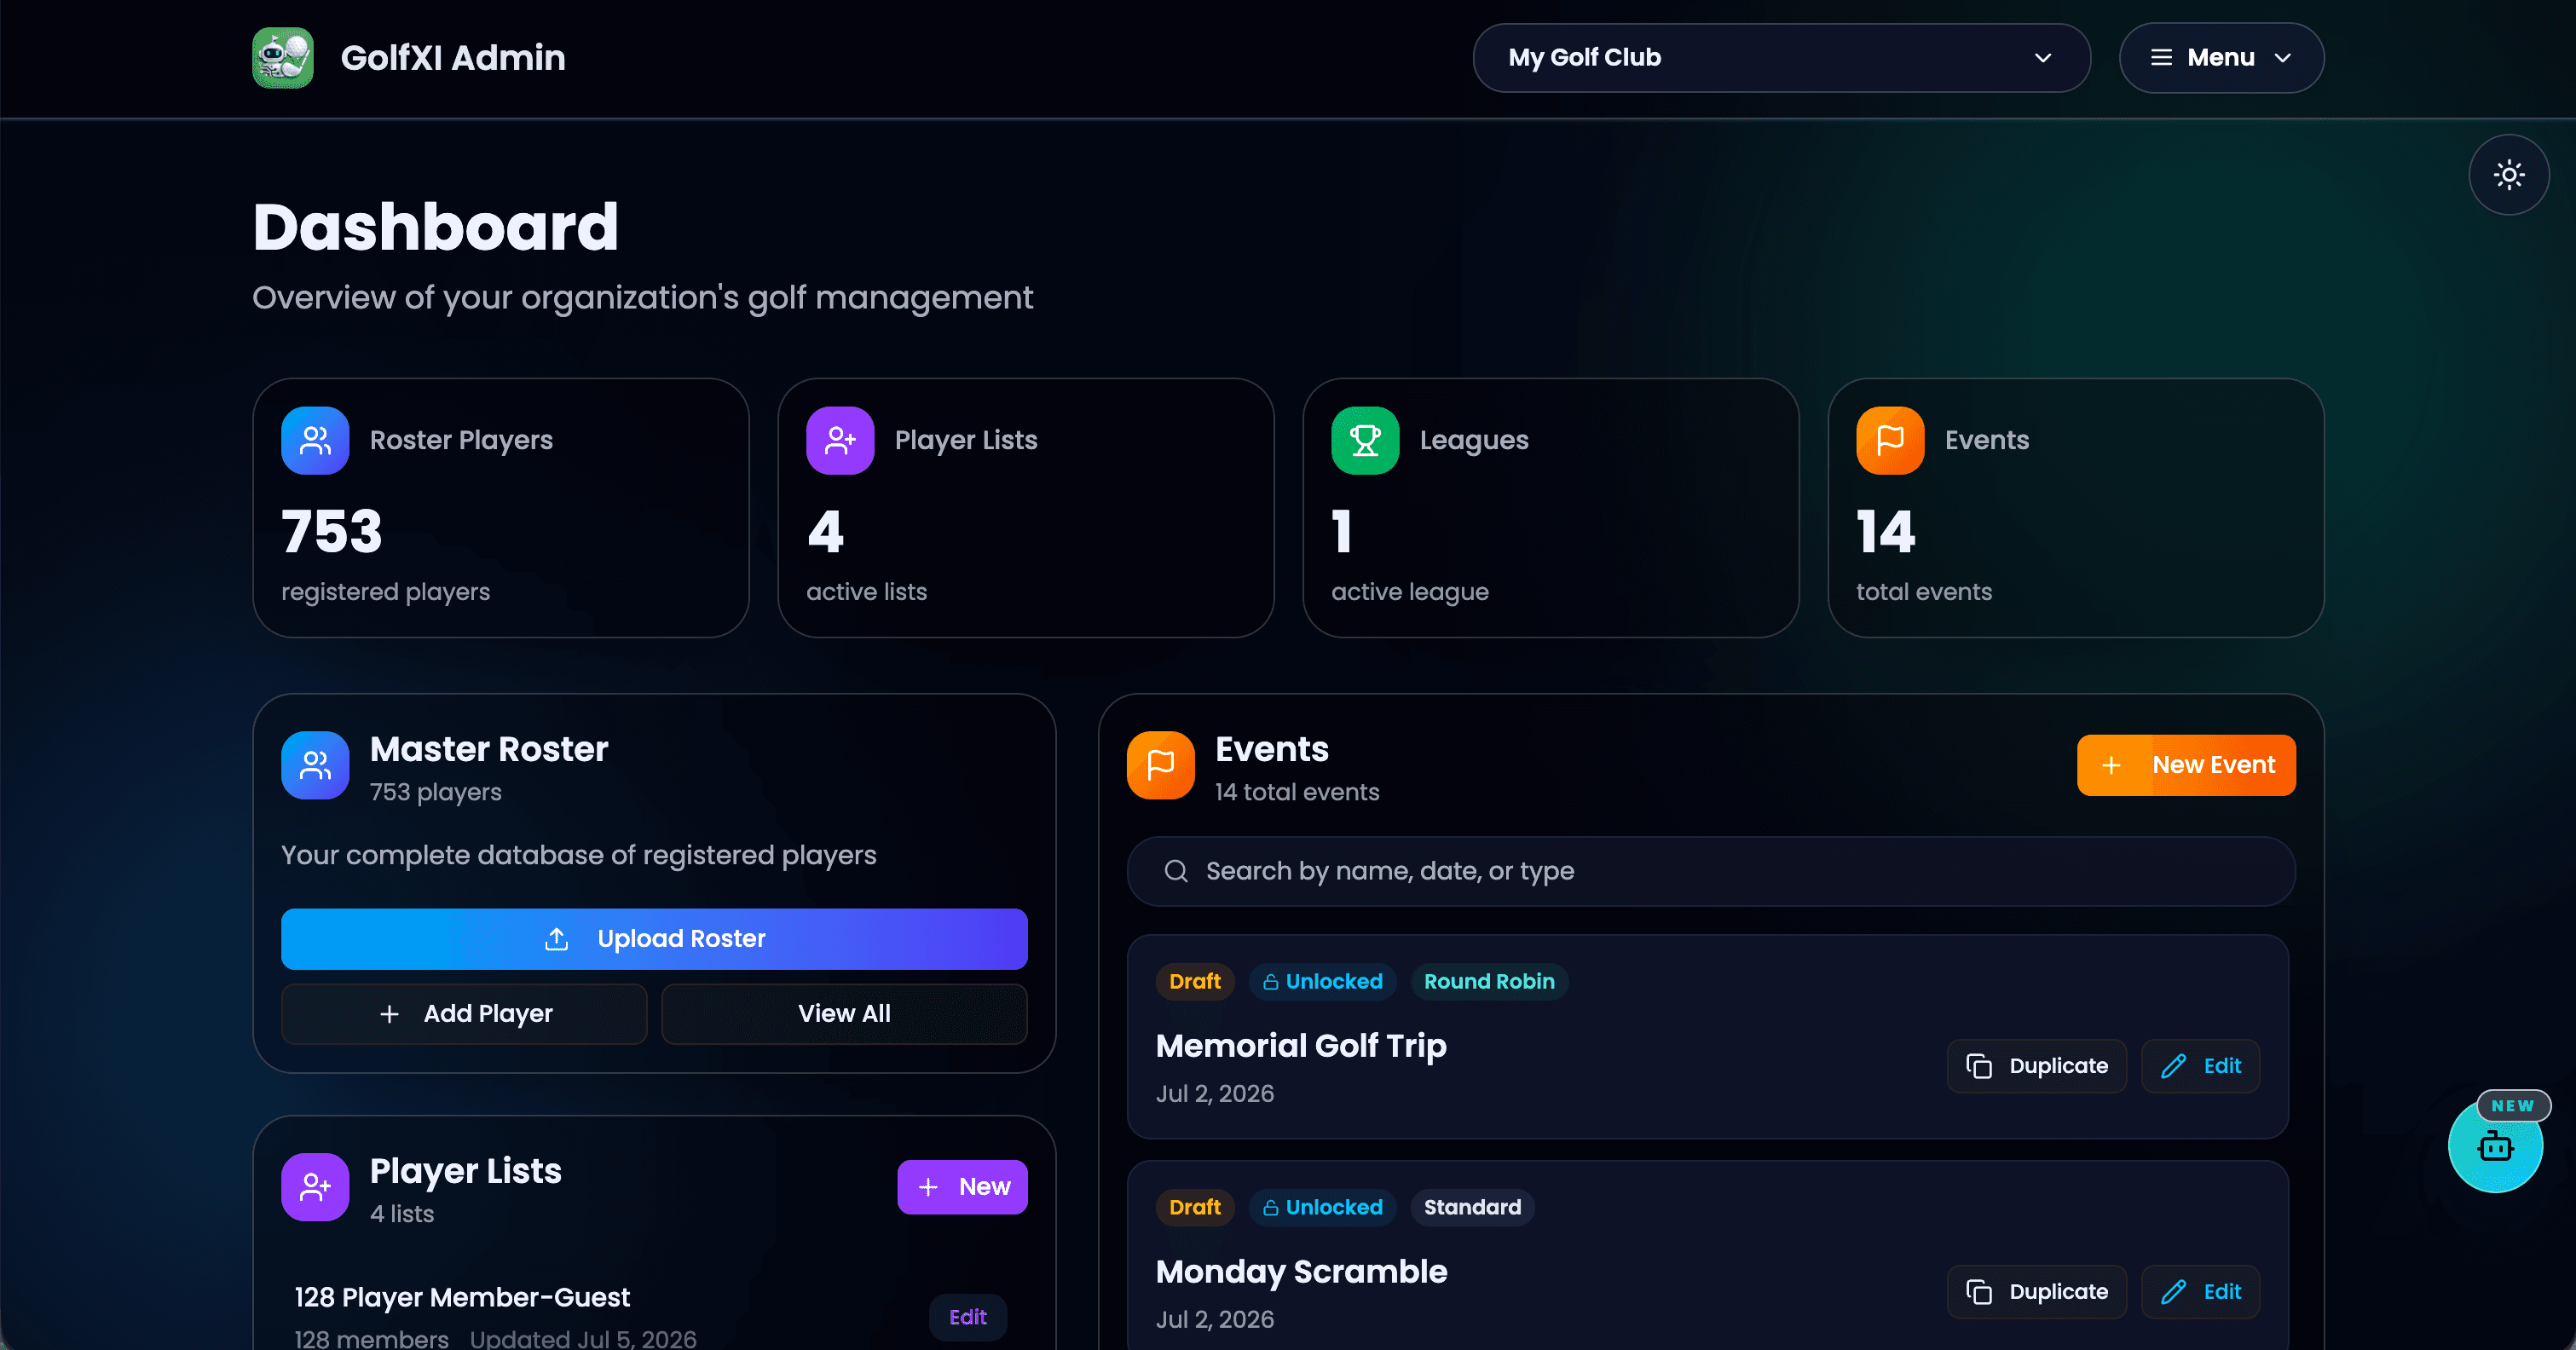Edit the 128 Player Member-Guest list
The image size is (2576, 1350).
click(x=968, y=1318)
